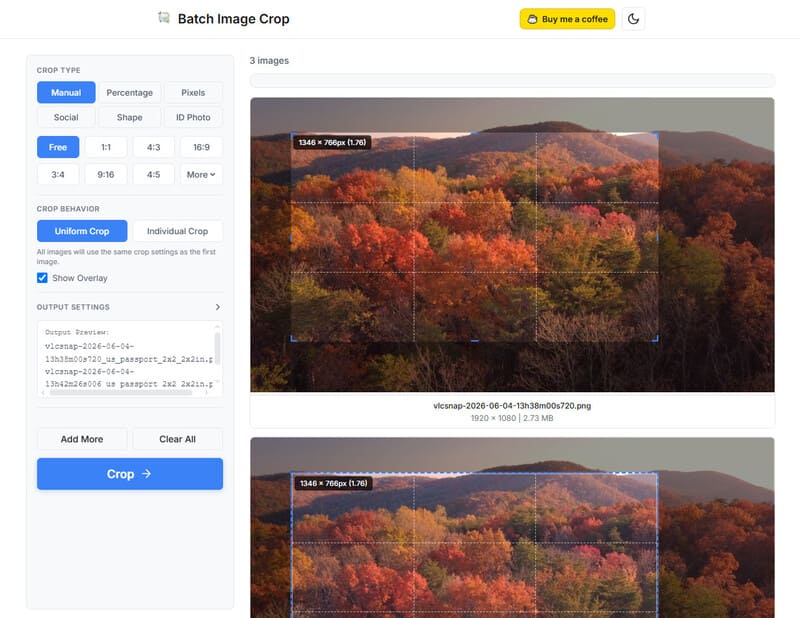Select the ID Photo crop type
Screen dimensions: 800x618
(x=193, y=117)
